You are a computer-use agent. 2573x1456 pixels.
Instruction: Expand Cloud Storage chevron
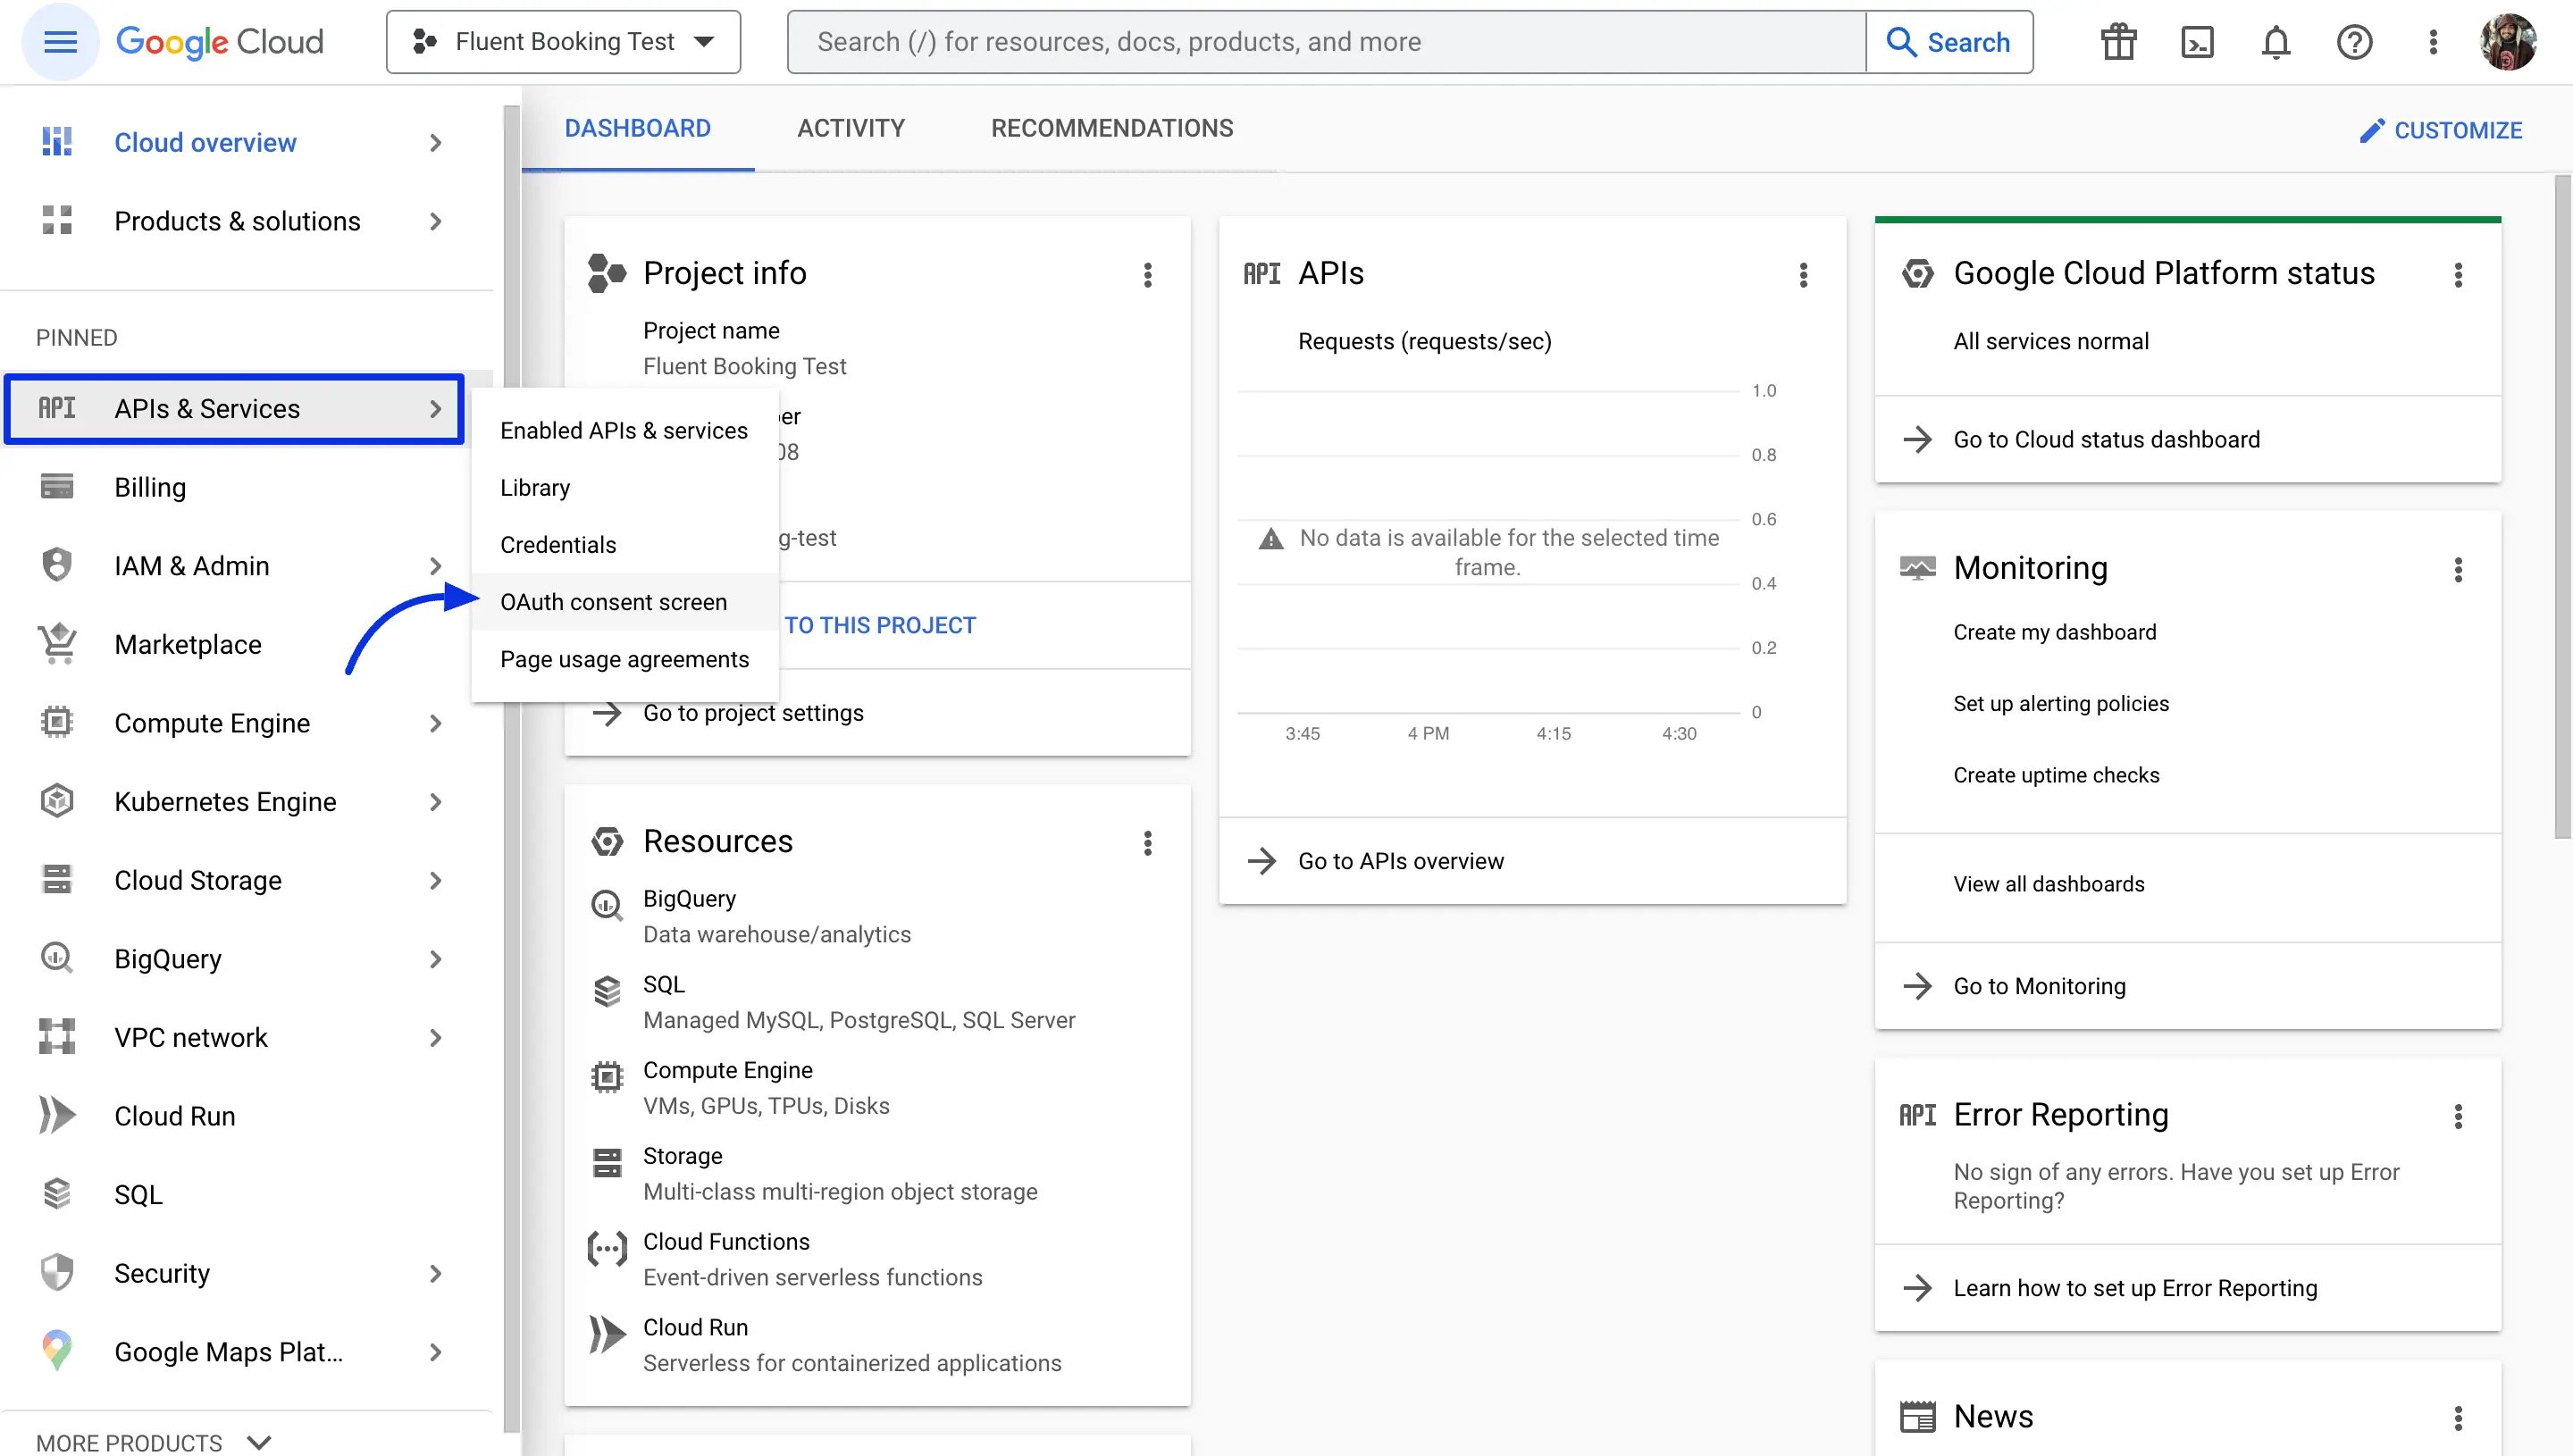pyautogui.click(x=435, y=880)
